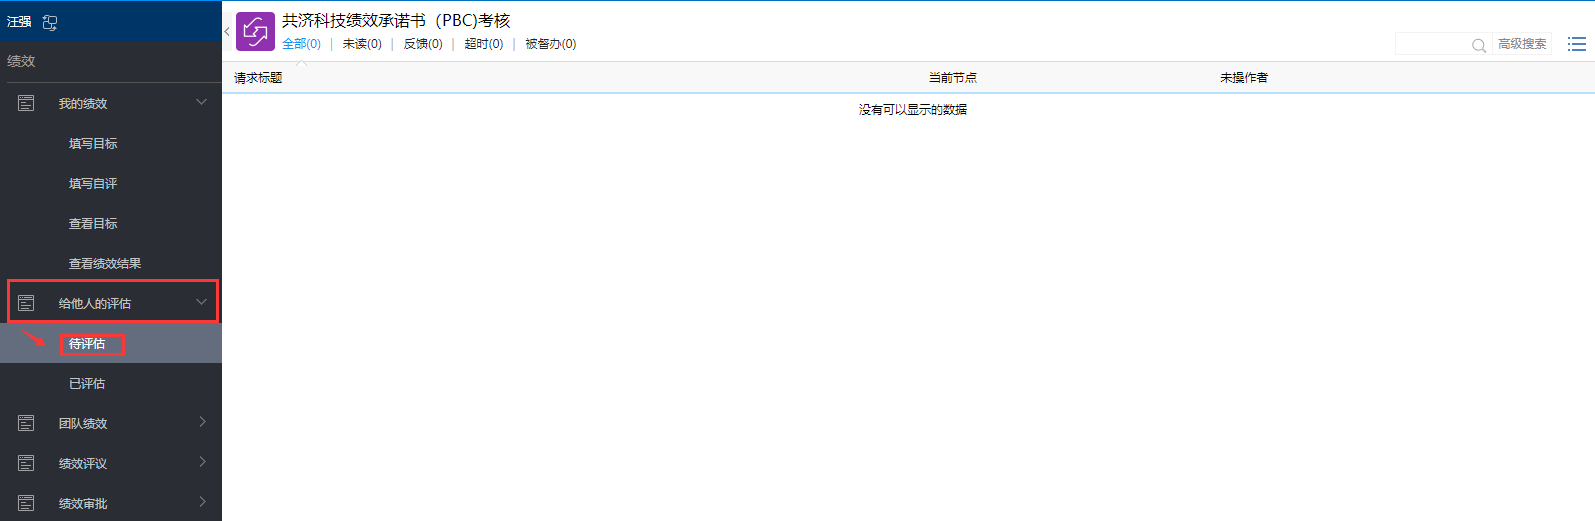Viewport: 1595px width, 521px height.
Task: Expand the 团队绩效 section chevron
Action: click(202, 422)
